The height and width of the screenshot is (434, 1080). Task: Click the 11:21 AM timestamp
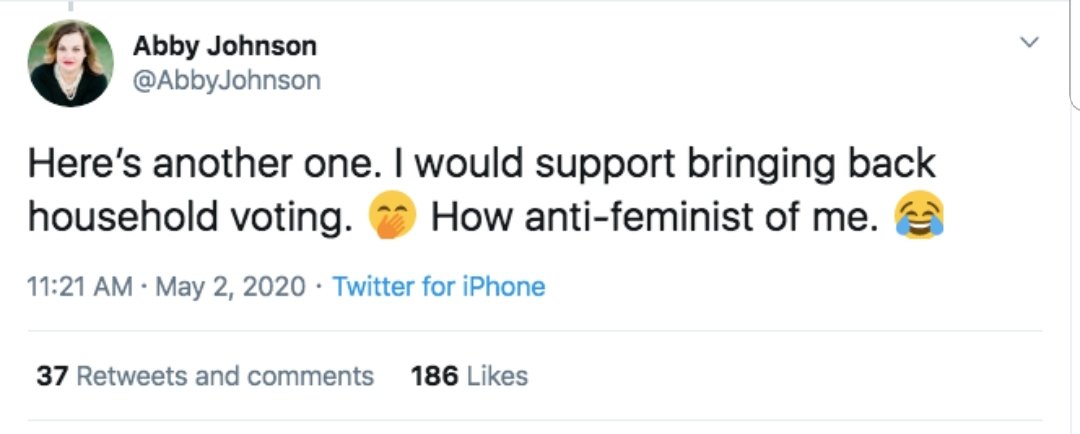pos(80,288)
